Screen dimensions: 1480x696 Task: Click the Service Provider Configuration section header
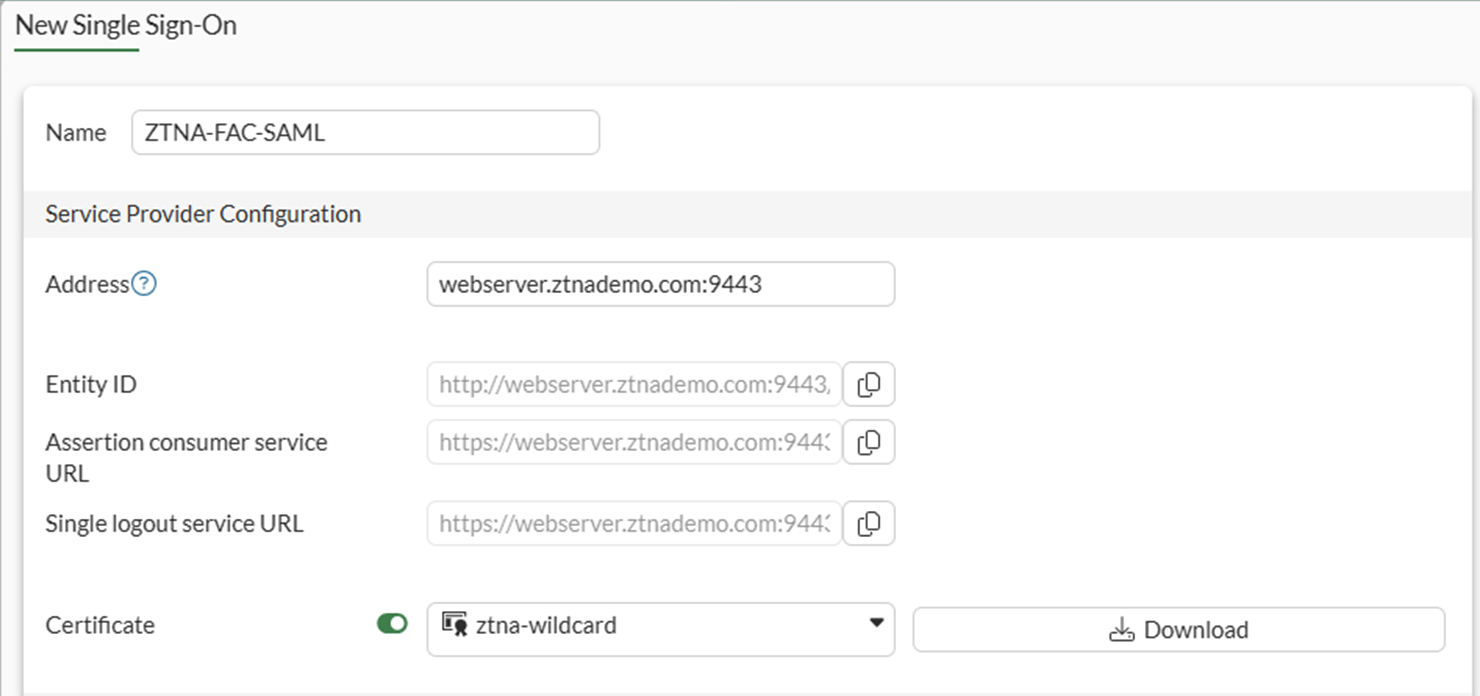click(x=203, y=214)
